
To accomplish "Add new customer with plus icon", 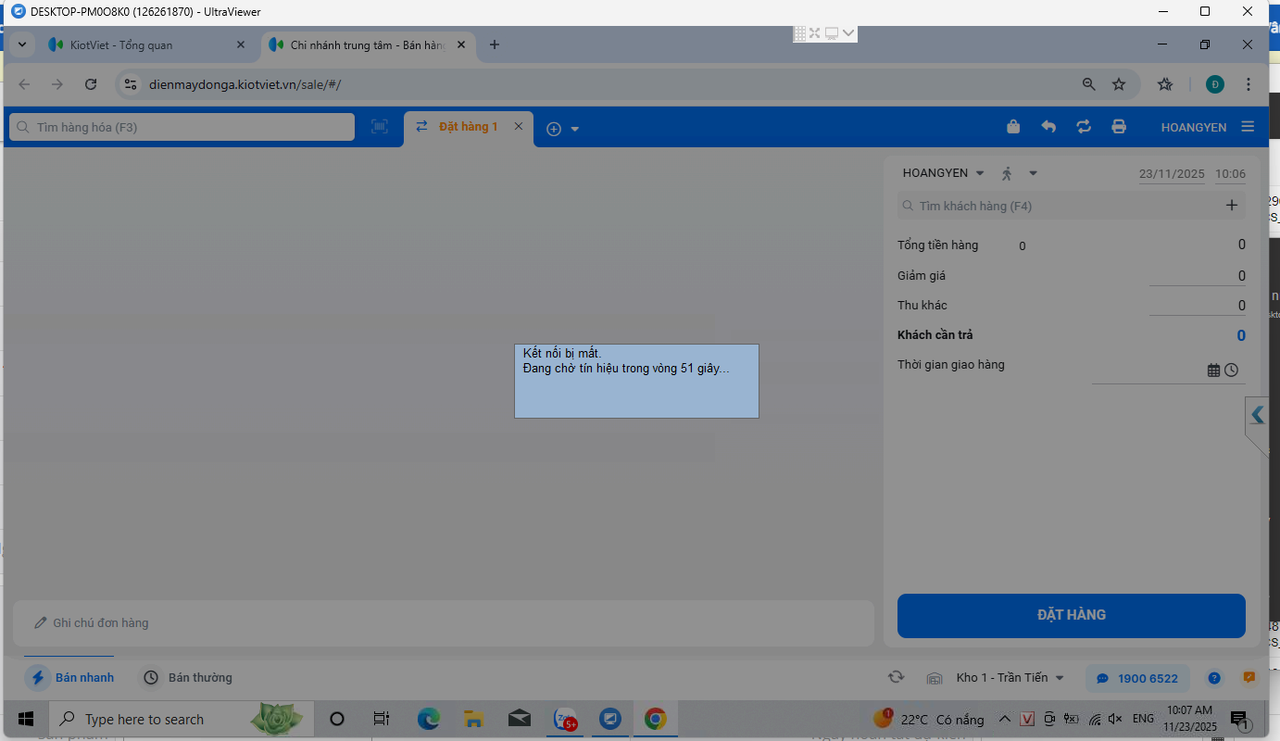I will [x=1231, y=206].
